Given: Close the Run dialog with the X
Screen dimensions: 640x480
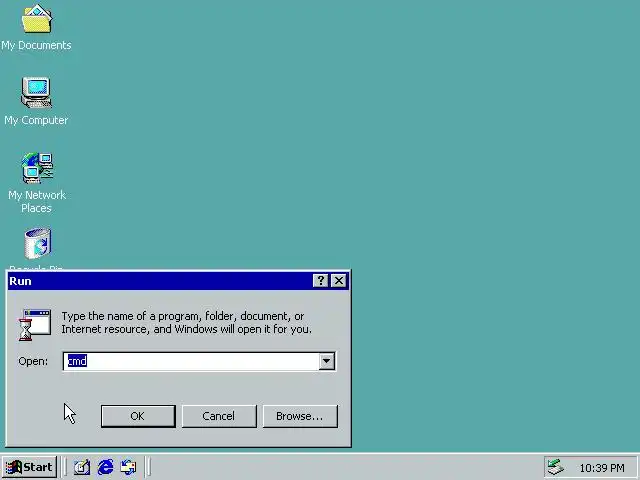Looking at the screenshot, I should click(339, 281).
